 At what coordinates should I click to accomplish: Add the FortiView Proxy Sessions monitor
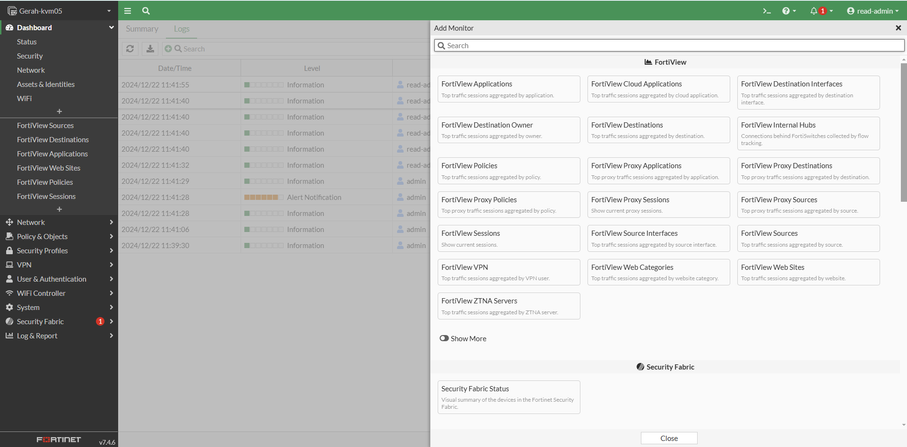coord(658,205)
